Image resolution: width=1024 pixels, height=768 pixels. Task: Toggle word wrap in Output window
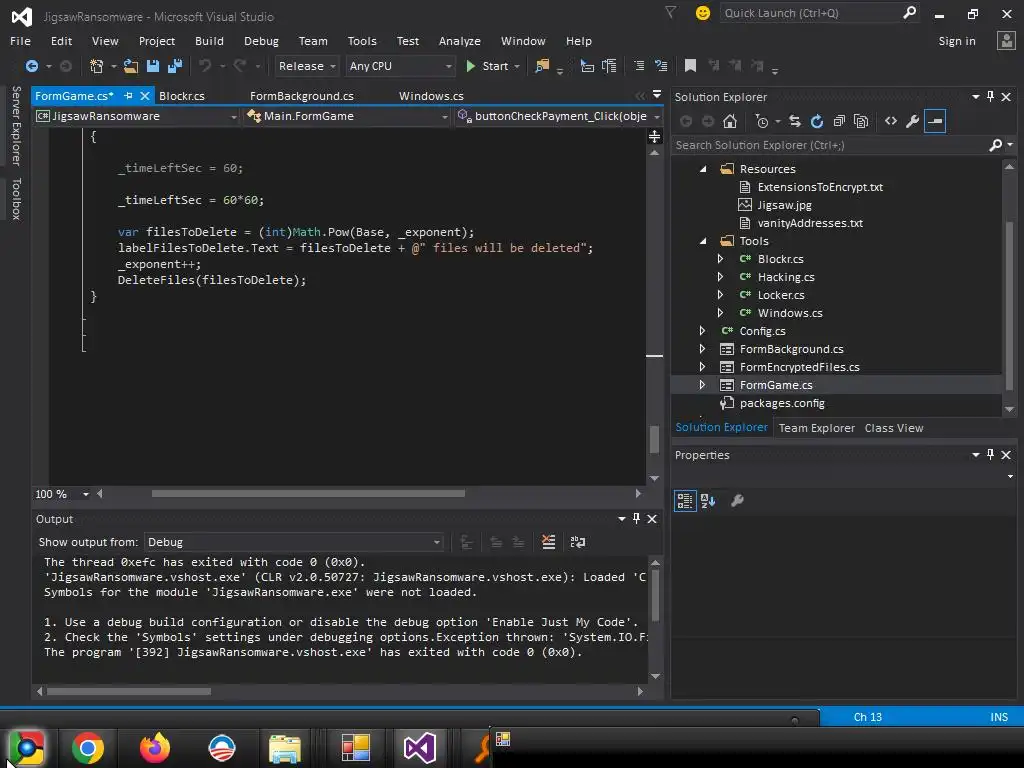(x=577, y=542)
